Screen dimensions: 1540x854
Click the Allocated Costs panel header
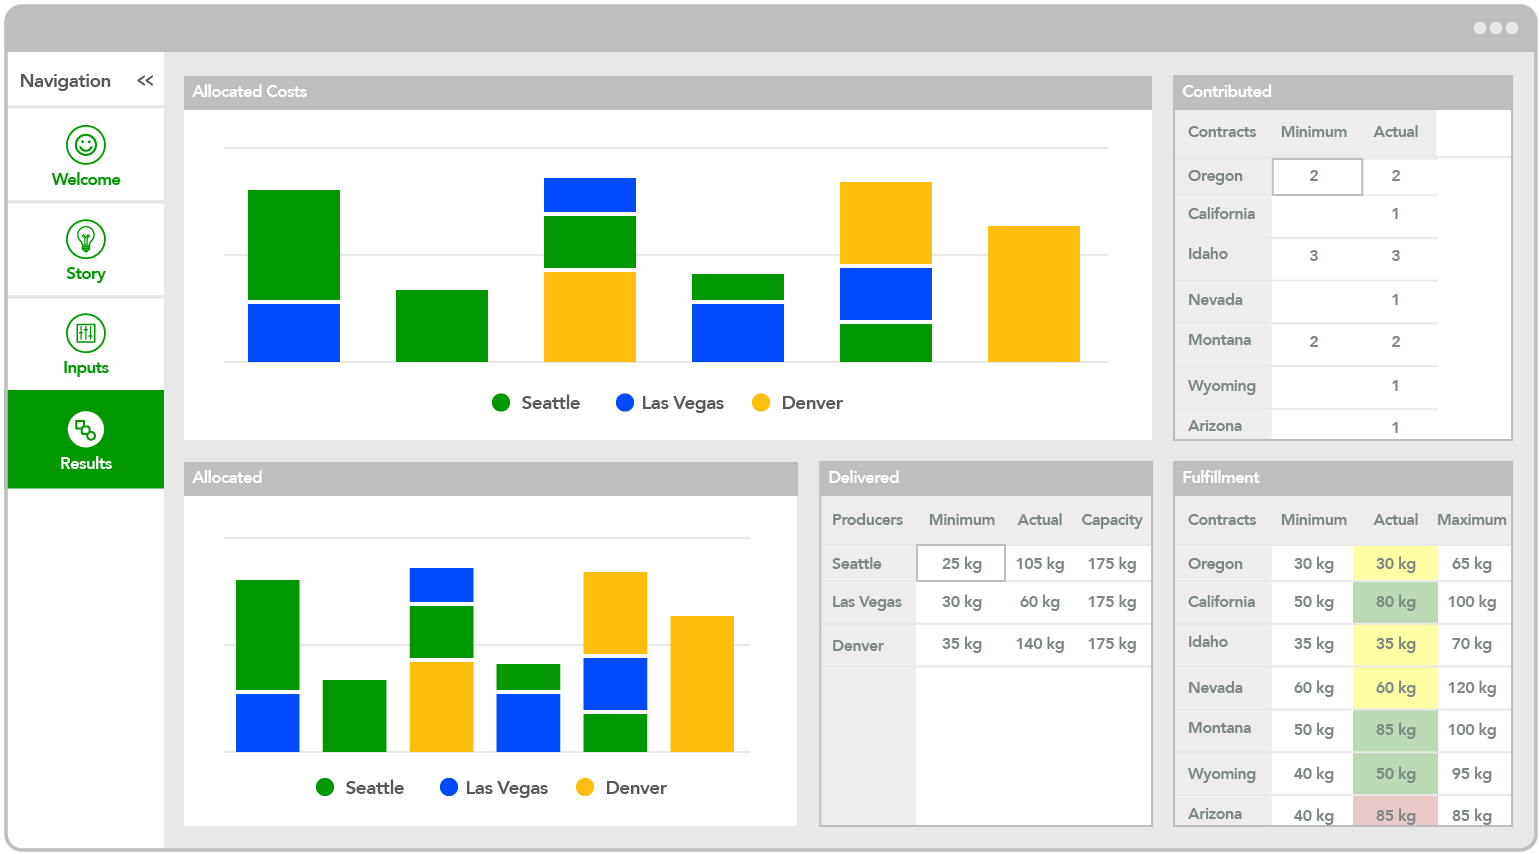pyautogui.click(x=668, y=92)
